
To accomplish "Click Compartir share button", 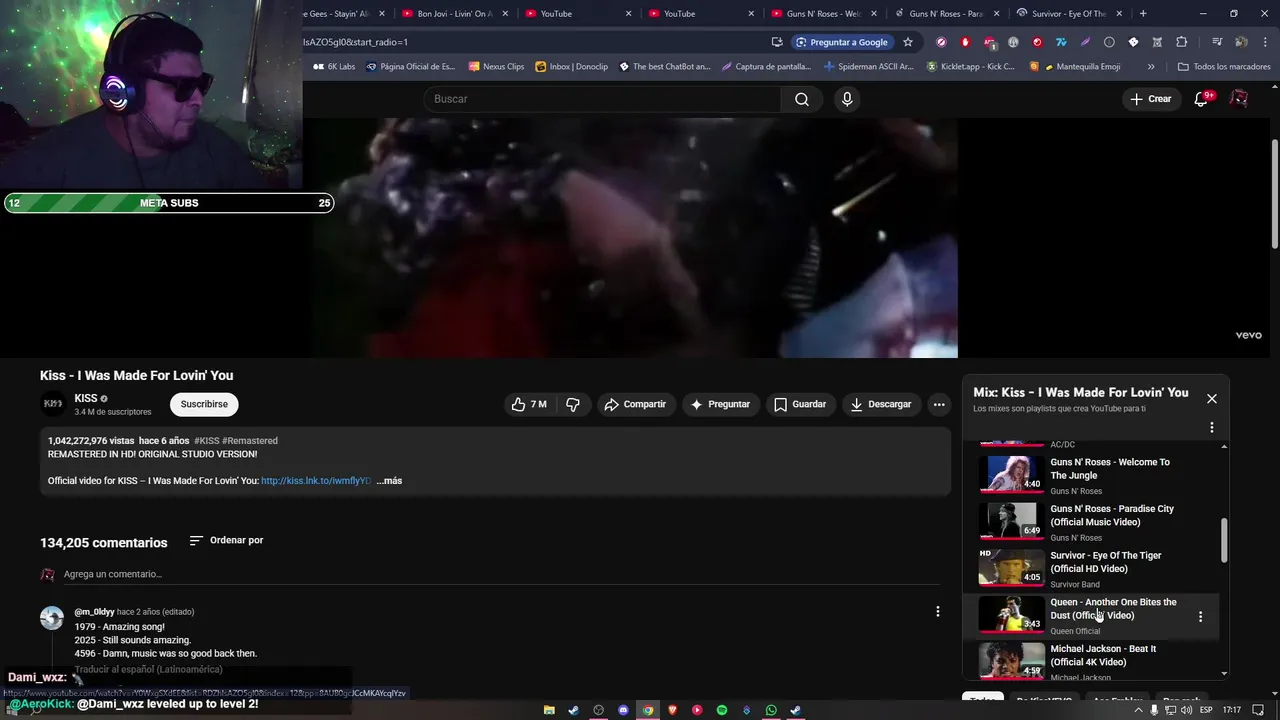I will [x=635, y=404].
